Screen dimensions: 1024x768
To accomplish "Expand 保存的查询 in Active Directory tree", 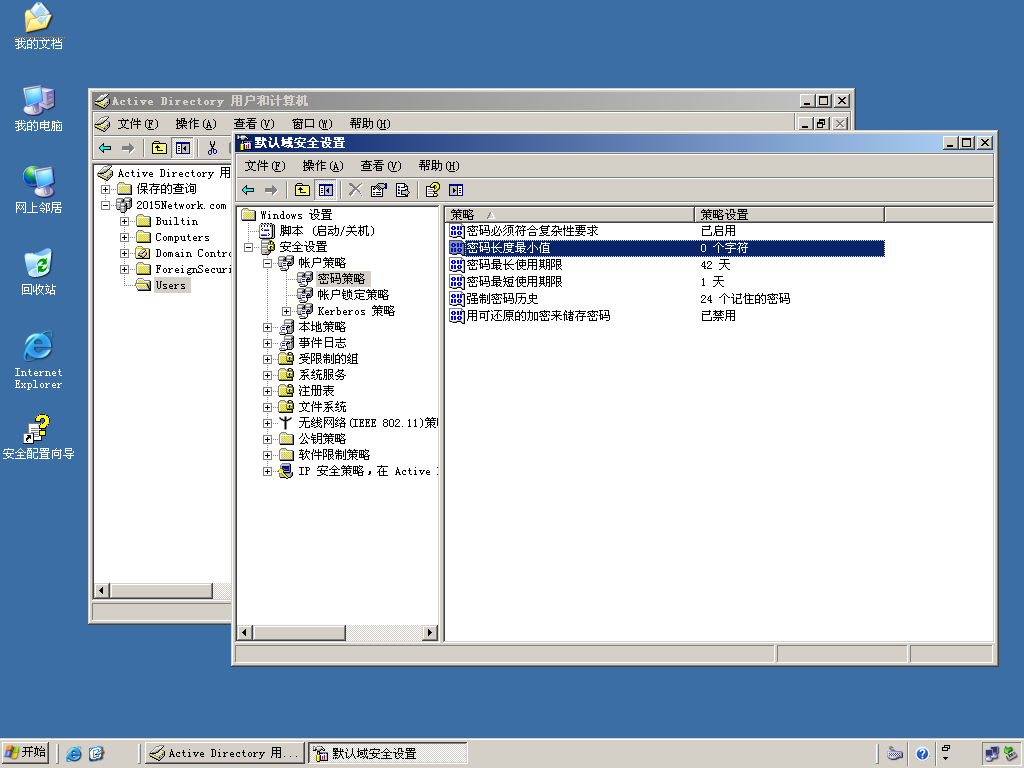I will [x=105, y=189].
